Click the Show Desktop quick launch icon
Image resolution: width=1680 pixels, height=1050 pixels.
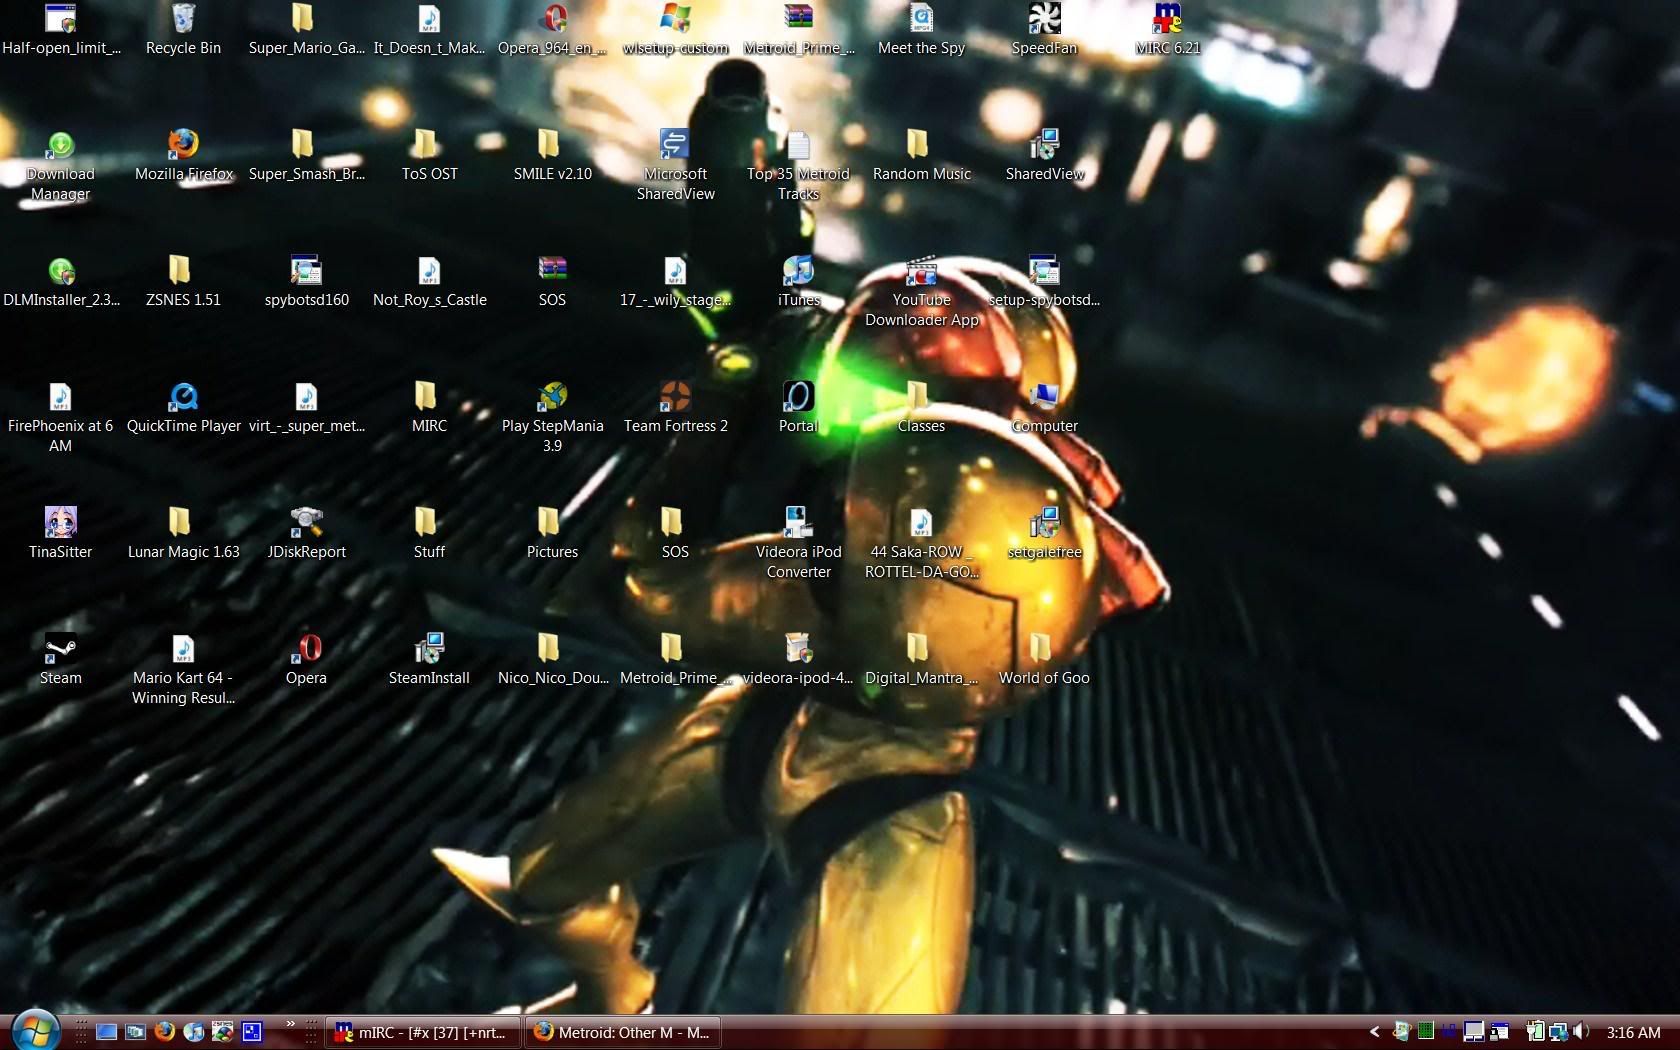coord(106,1032)
